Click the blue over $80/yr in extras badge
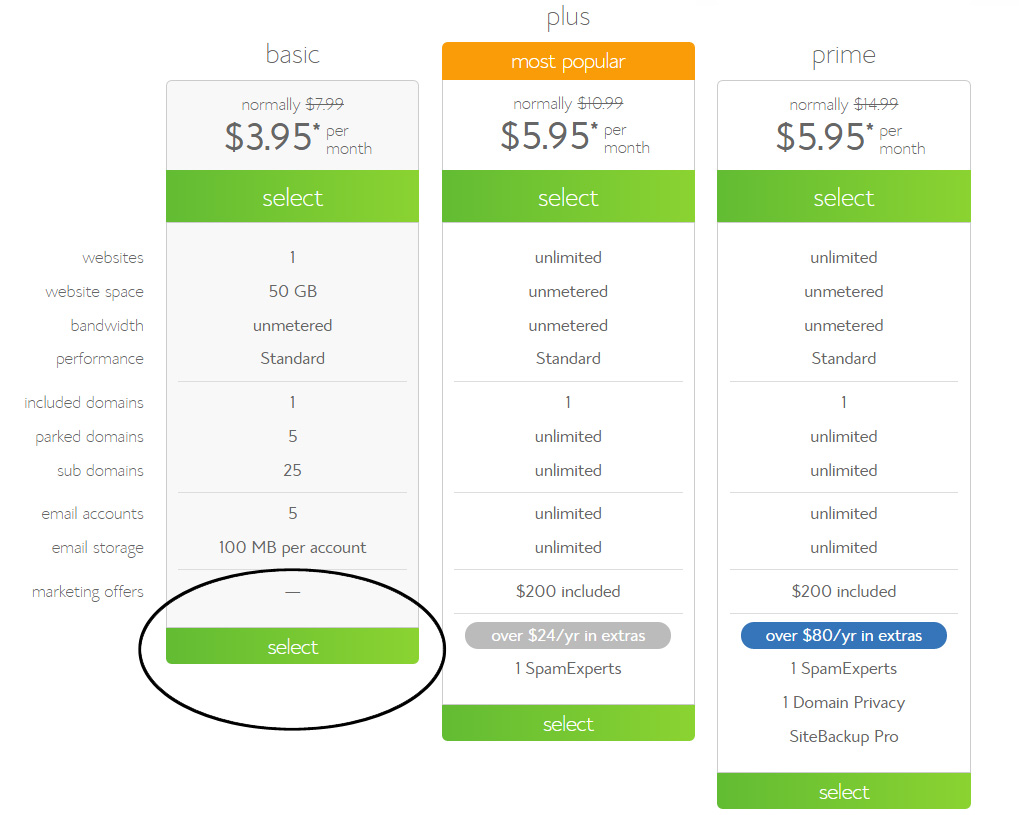Image resolution: width=1019 pixels, height=815 pixels. 844,636
